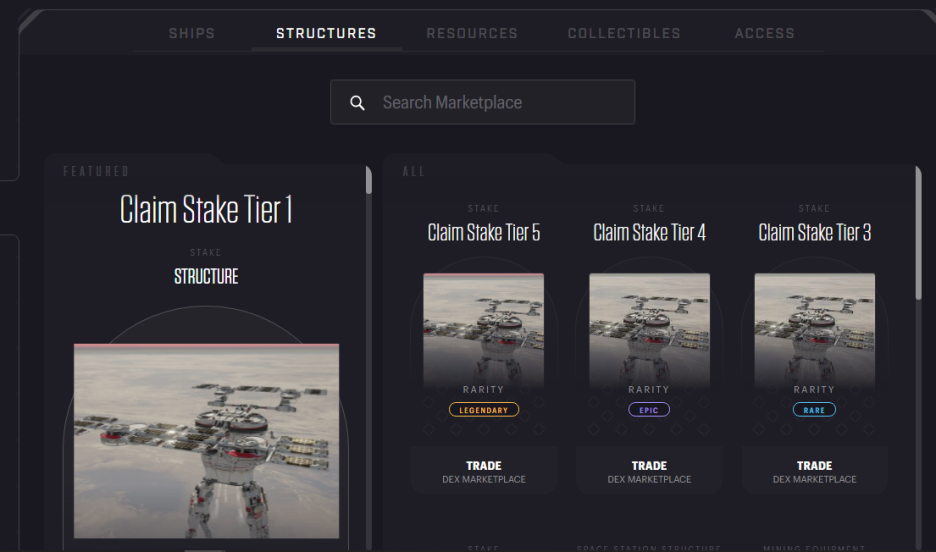
Task: Click the Epic rarity badge
Action: click(649, 410)
